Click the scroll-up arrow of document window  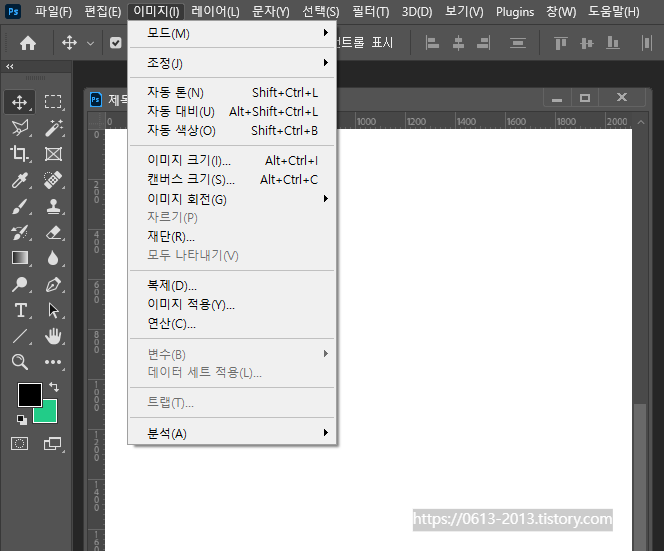click(641, 122)
